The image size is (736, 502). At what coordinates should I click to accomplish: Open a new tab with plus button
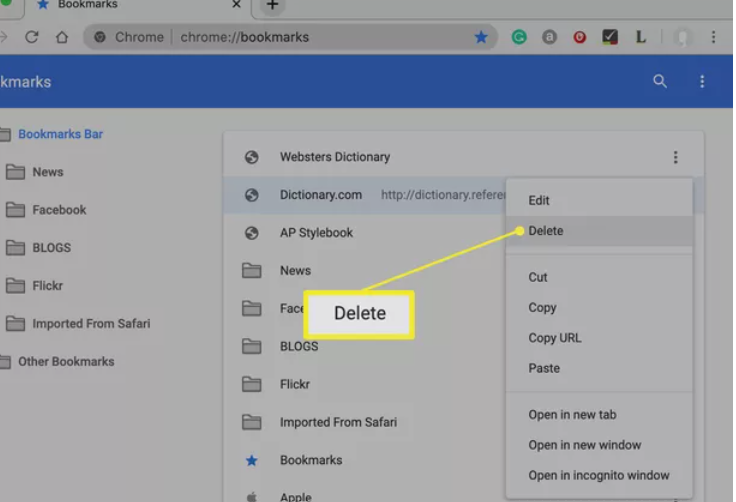click(x=272, y=6)
